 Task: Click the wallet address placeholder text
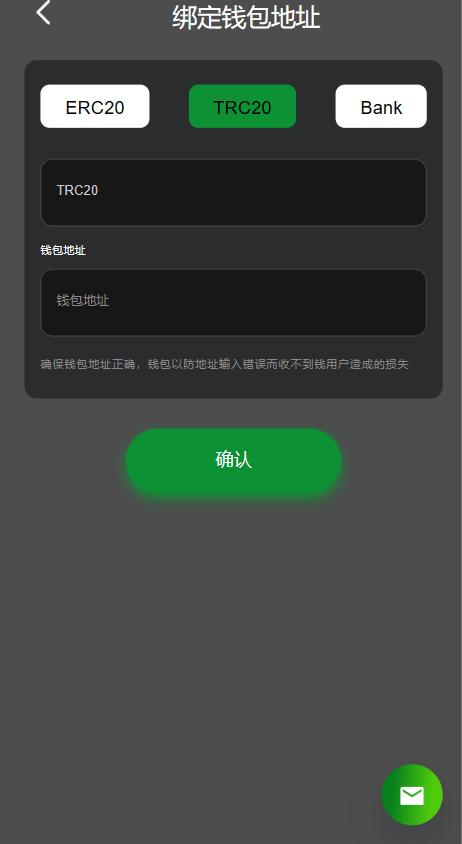83,300
